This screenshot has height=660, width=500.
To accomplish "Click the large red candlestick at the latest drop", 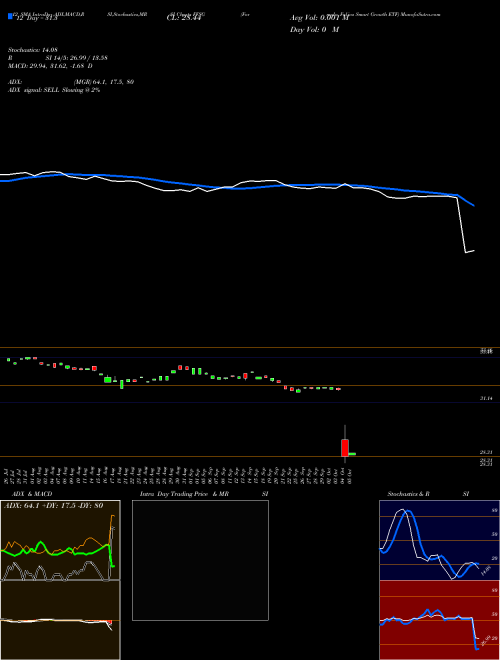I will (345, 447).
